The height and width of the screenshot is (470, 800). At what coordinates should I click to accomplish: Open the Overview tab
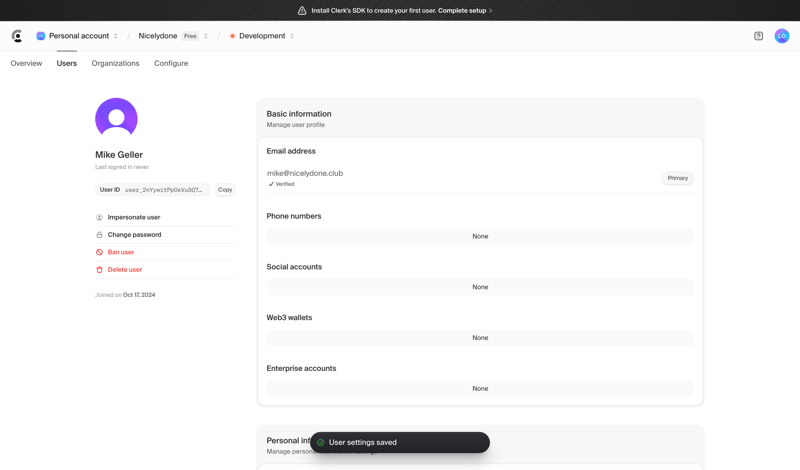(x=26, y=63)
